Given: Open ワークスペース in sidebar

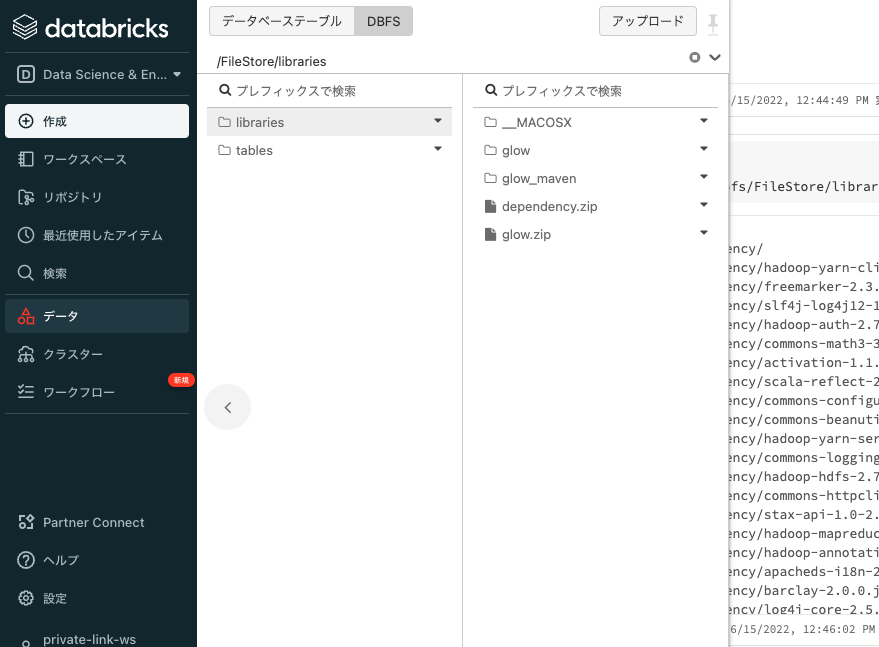Looking at the screenshot, I should [97, 159].
